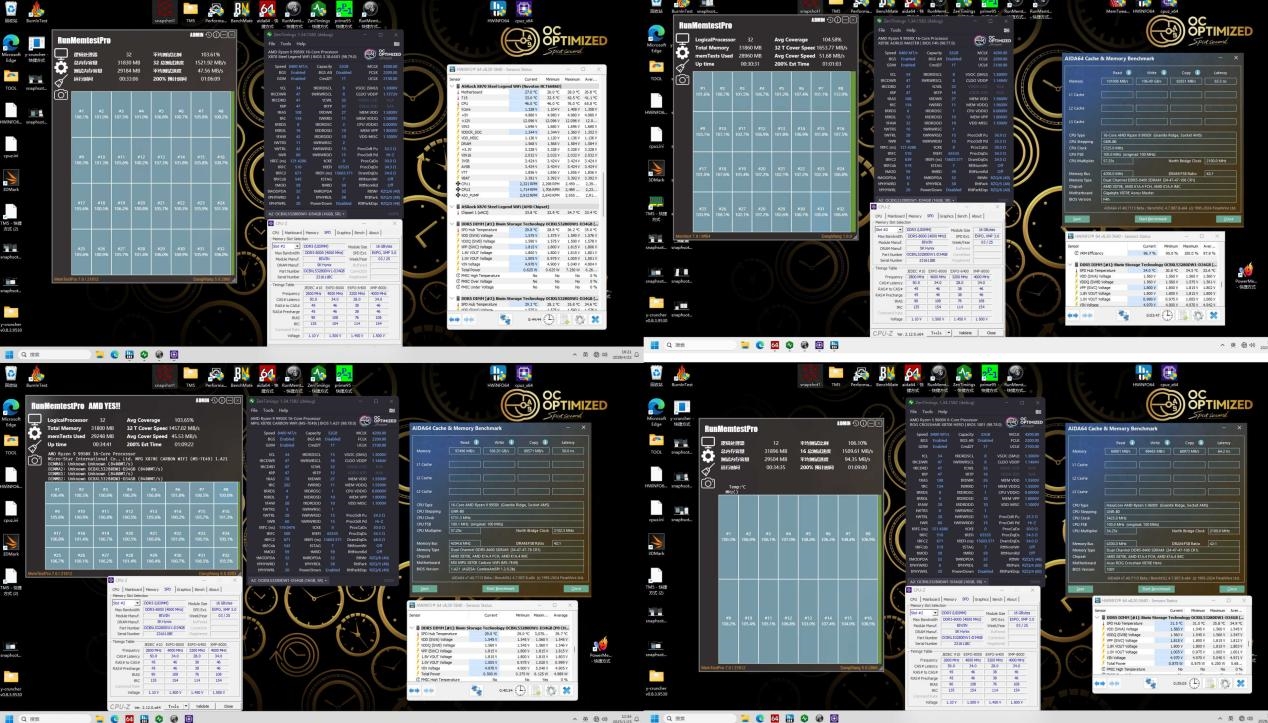Click HWiNFO blue X icon in top-left screenshot
This screenshot has width=1268, height=723.
tap(595, 319)
